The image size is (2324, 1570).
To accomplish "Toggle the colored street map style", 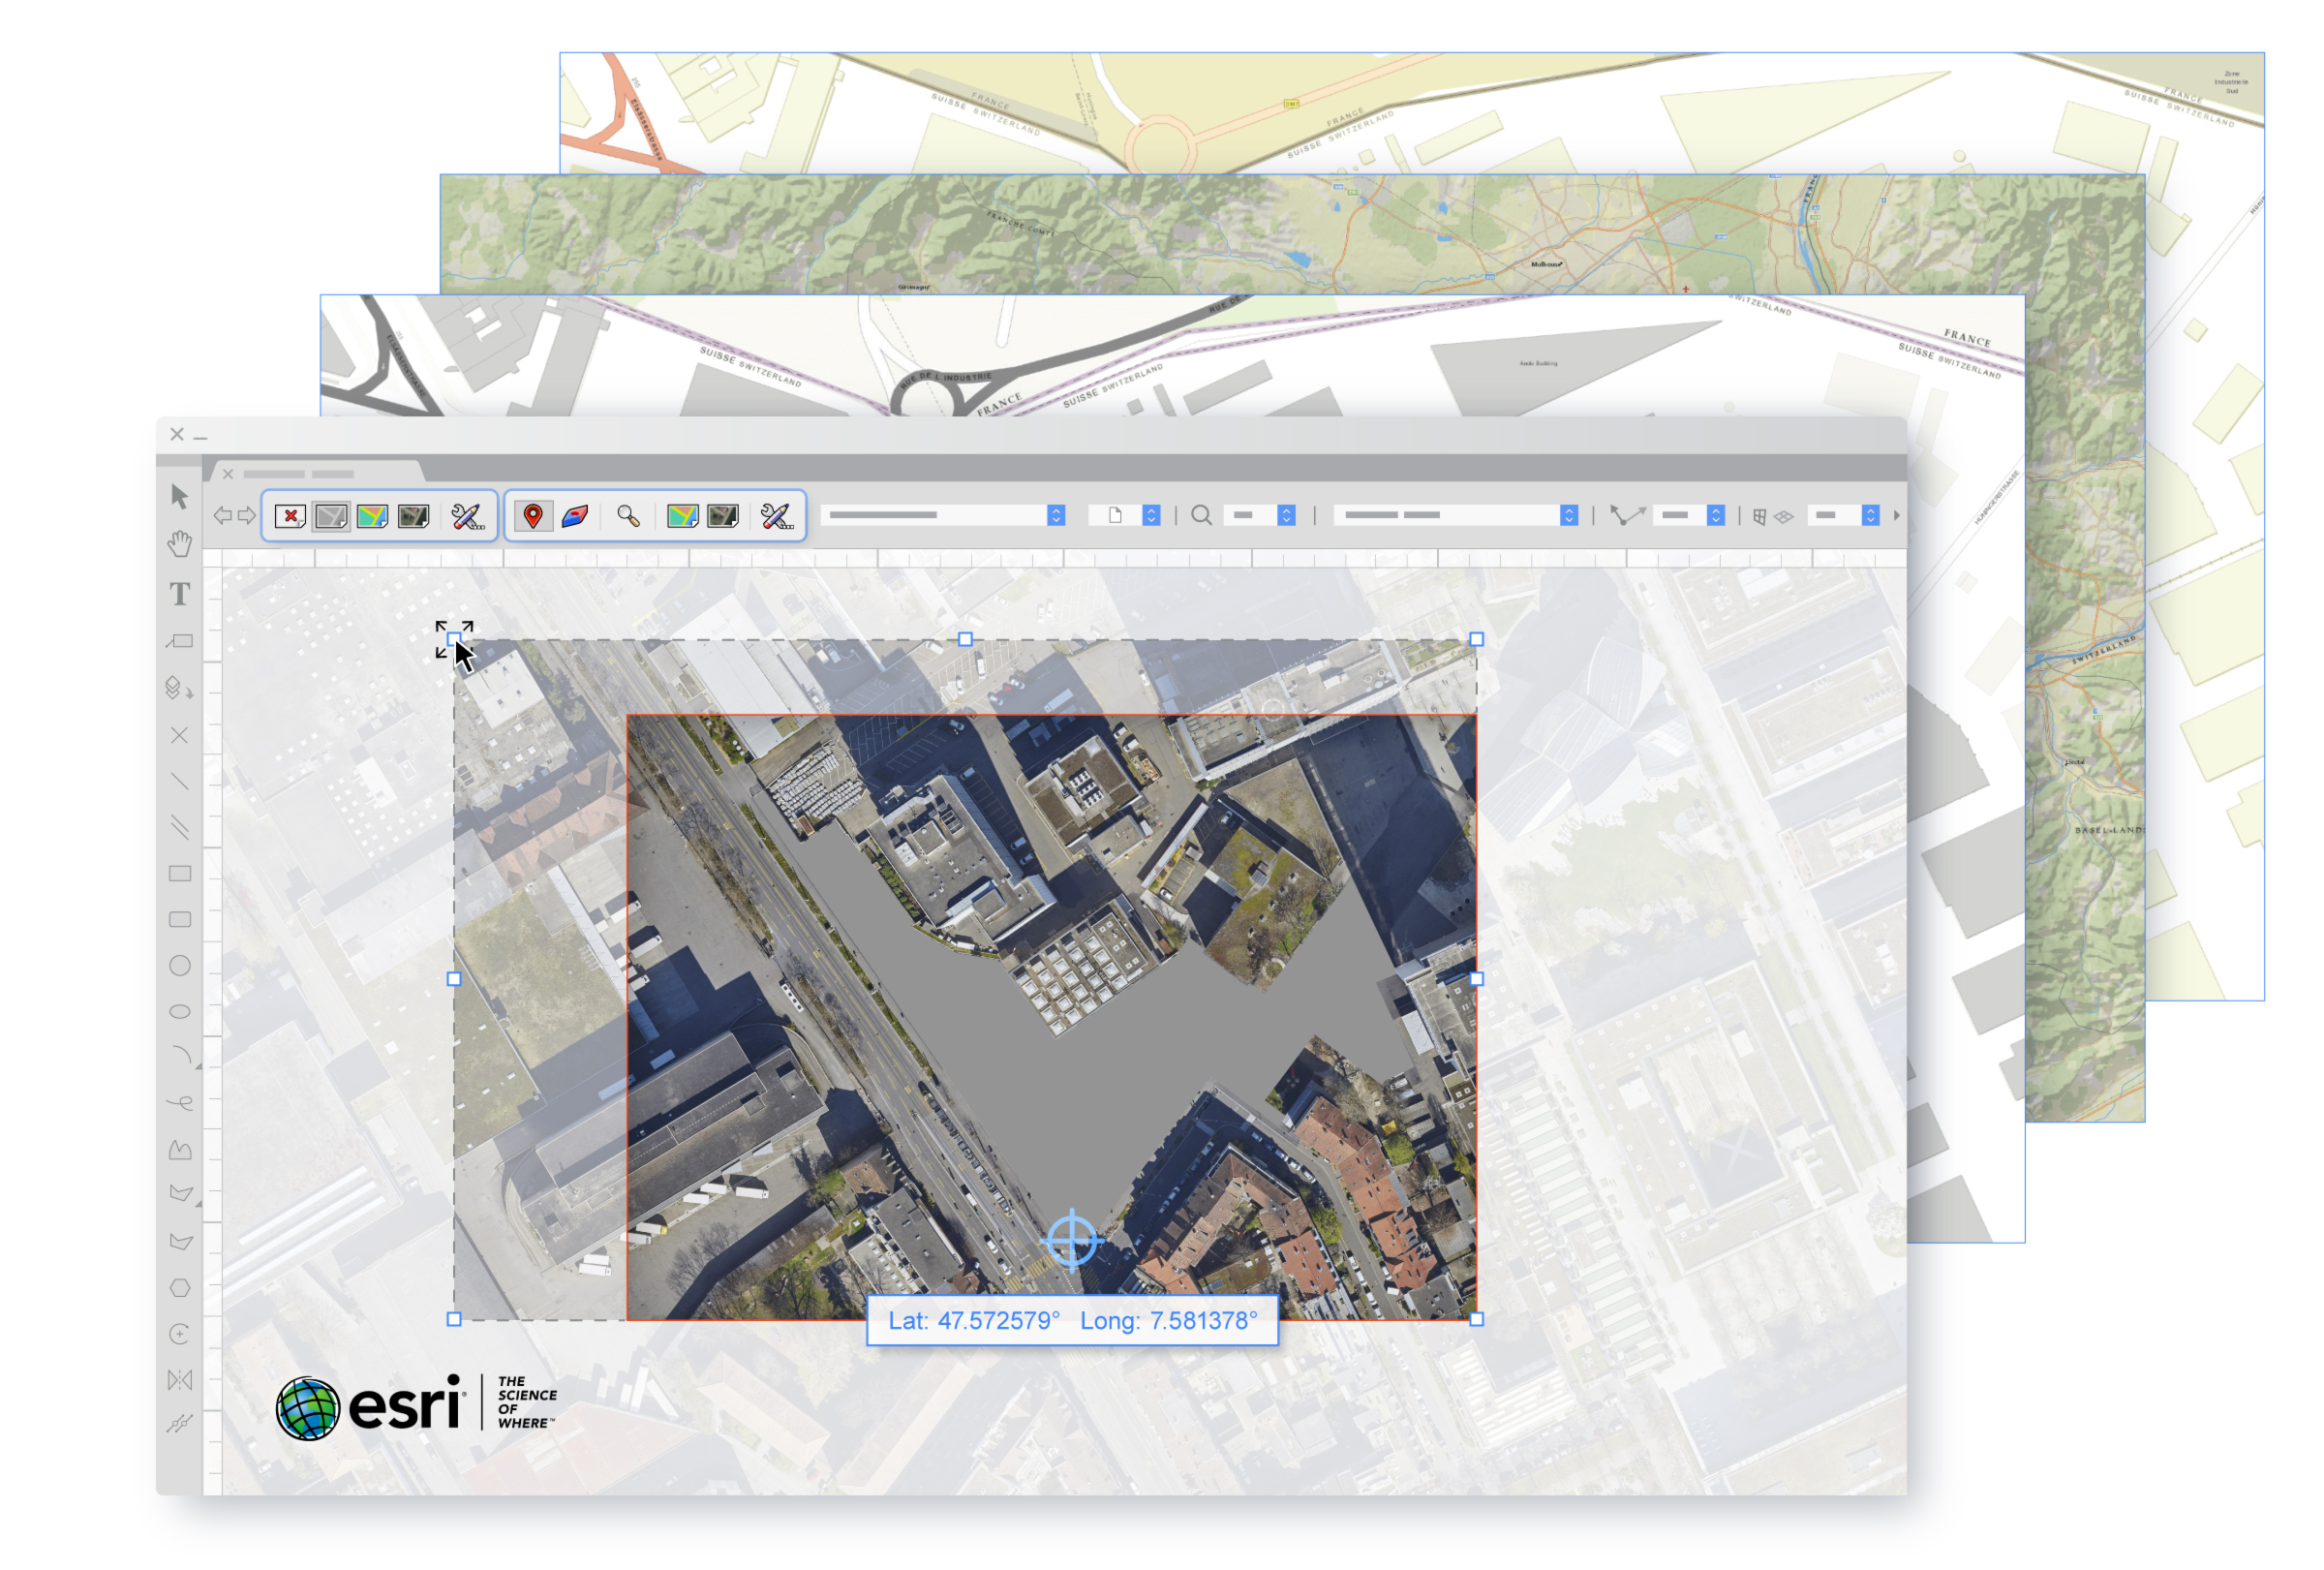I will tap(372, 516).
